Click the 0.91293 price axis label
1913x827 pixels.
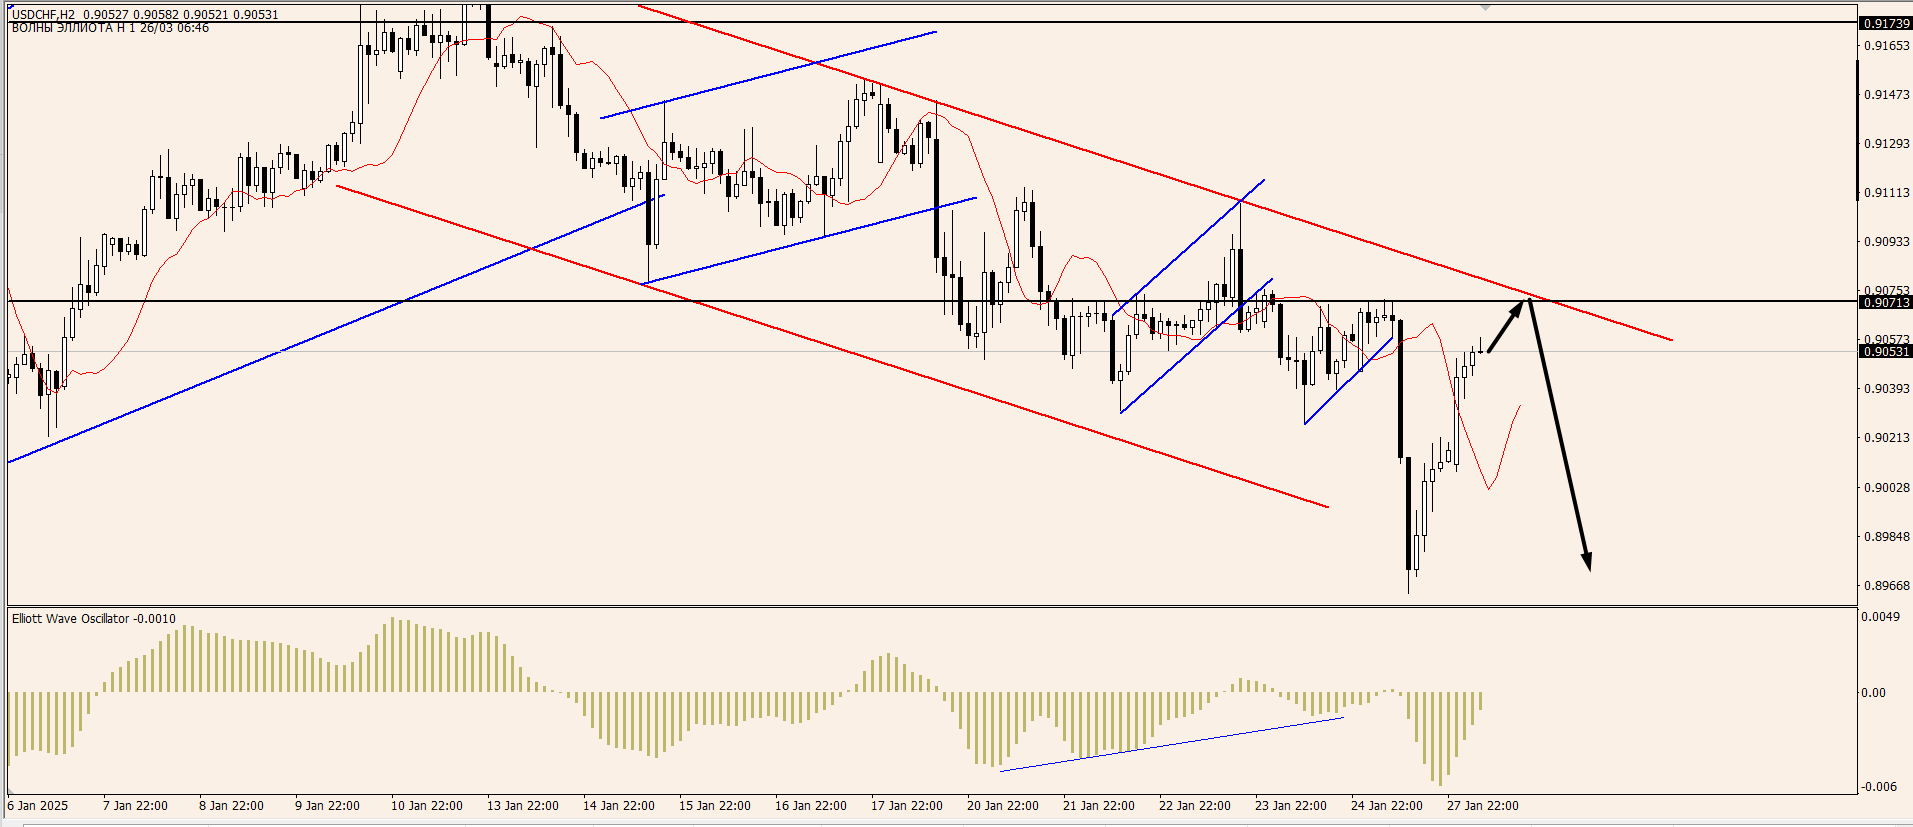pyautogui.click(x=1887, y=144)
